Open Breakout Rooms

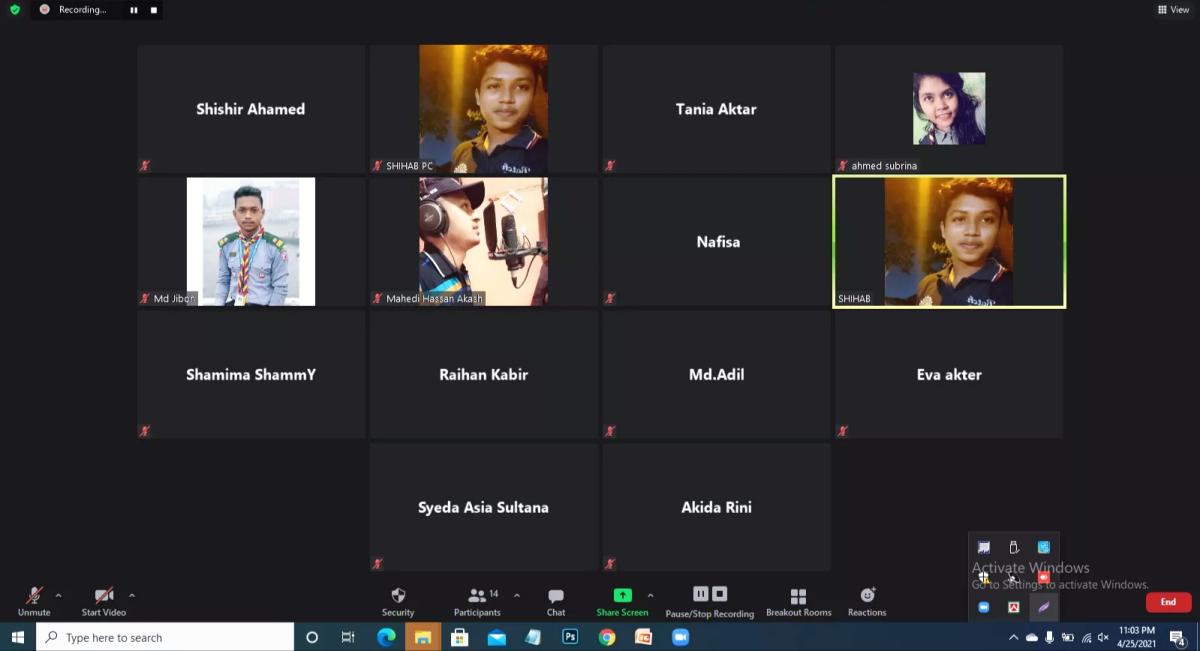(x=798, y=601)
